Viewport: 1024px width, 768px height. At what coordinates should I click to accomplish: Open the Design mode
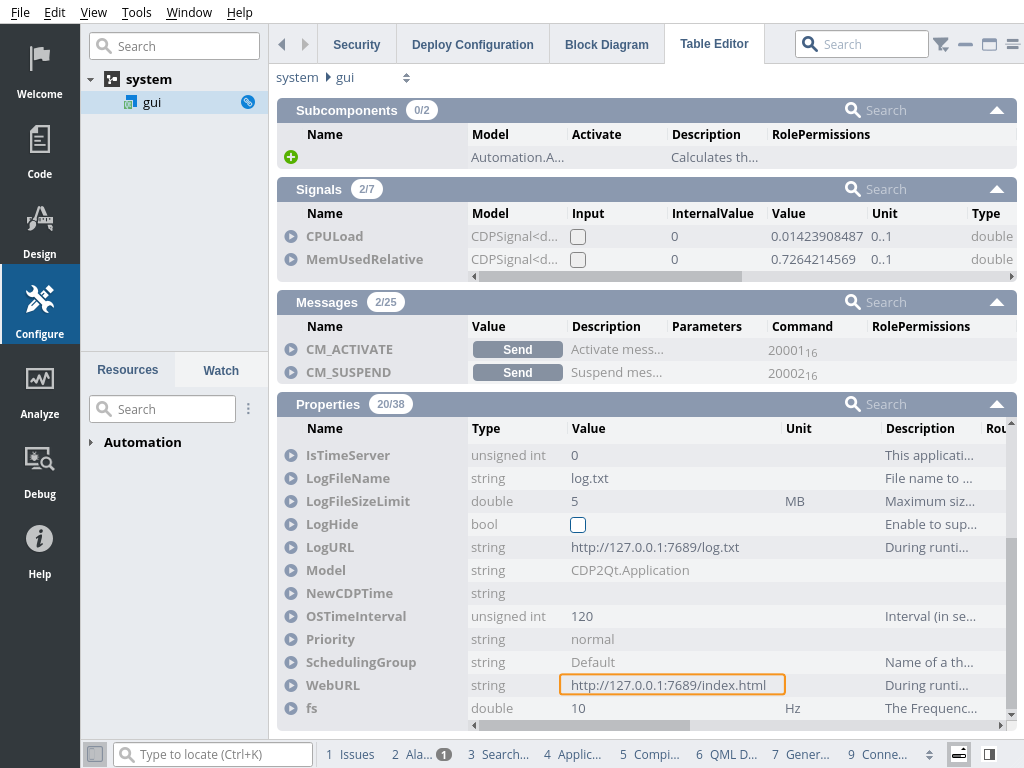40,230
